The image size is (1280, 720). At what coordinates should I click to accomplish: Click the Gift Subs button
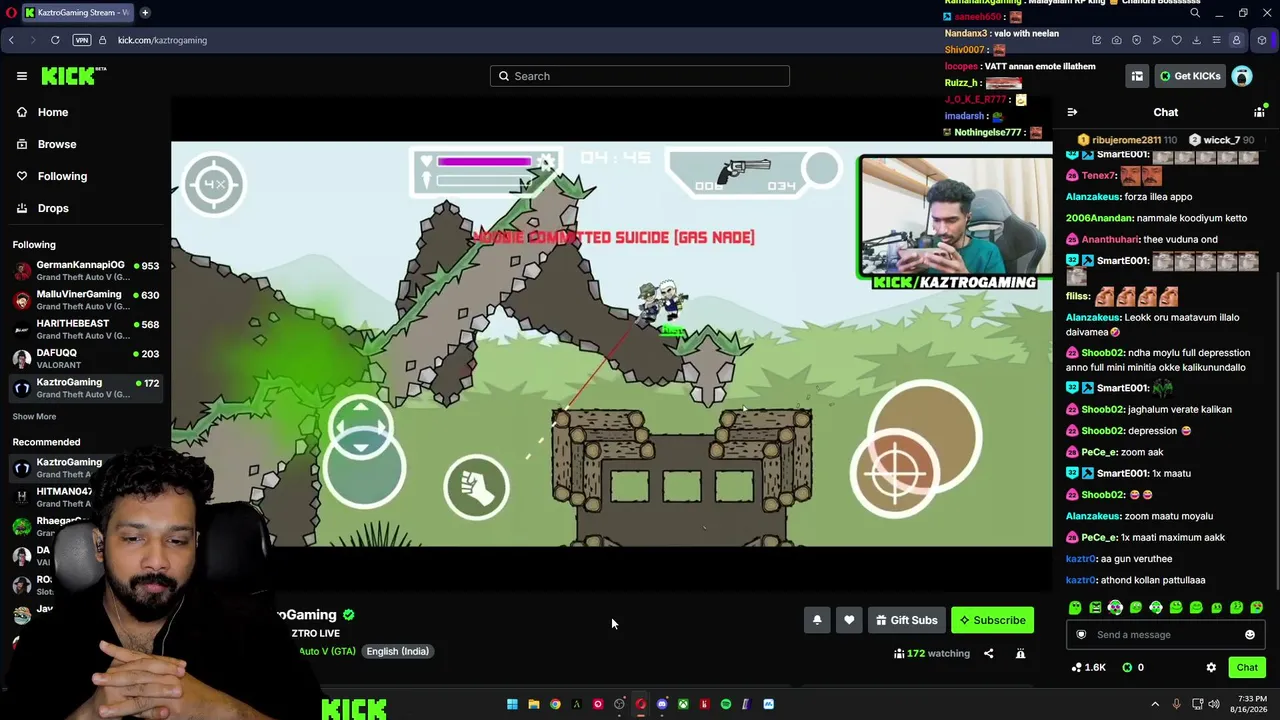click(906, 620)
